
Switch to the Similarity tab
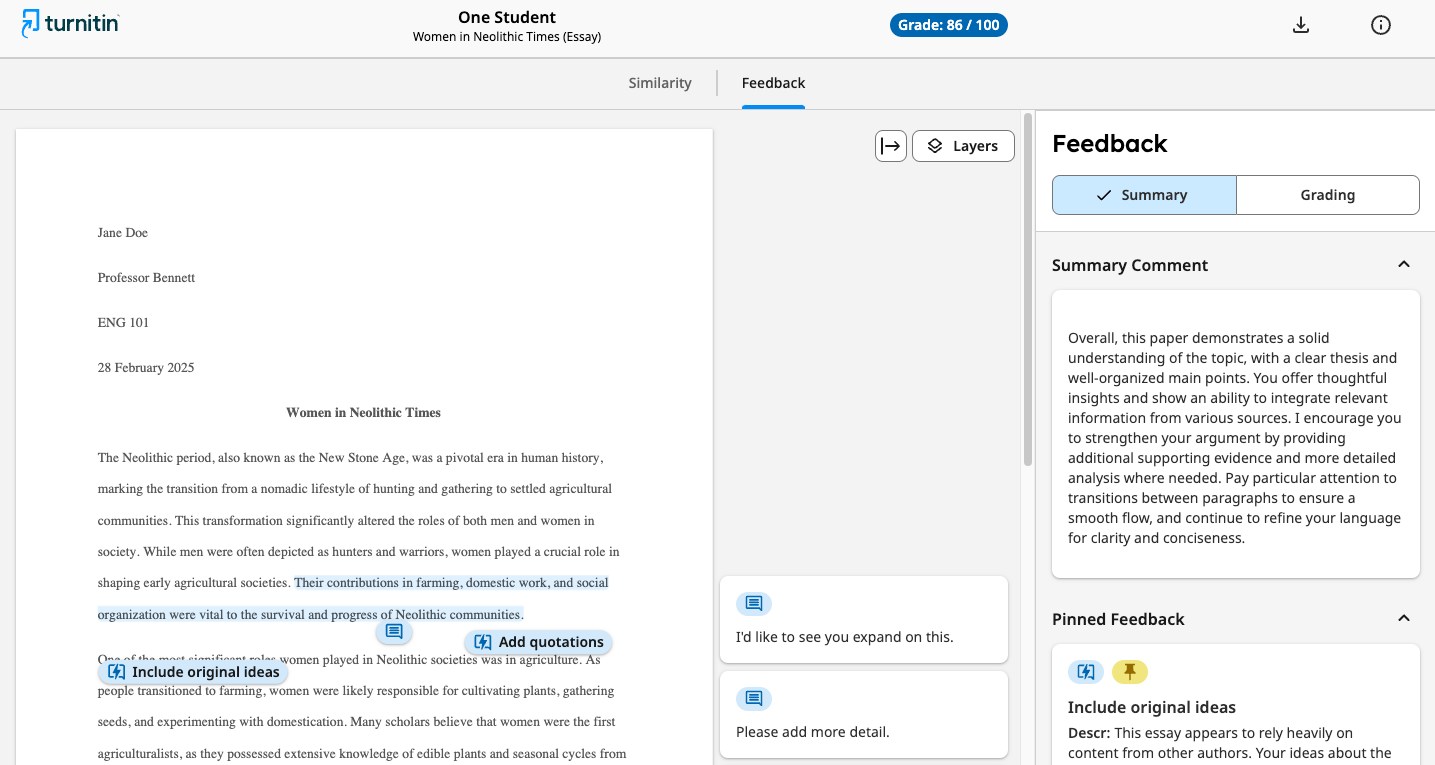click(x=660, y=83)
